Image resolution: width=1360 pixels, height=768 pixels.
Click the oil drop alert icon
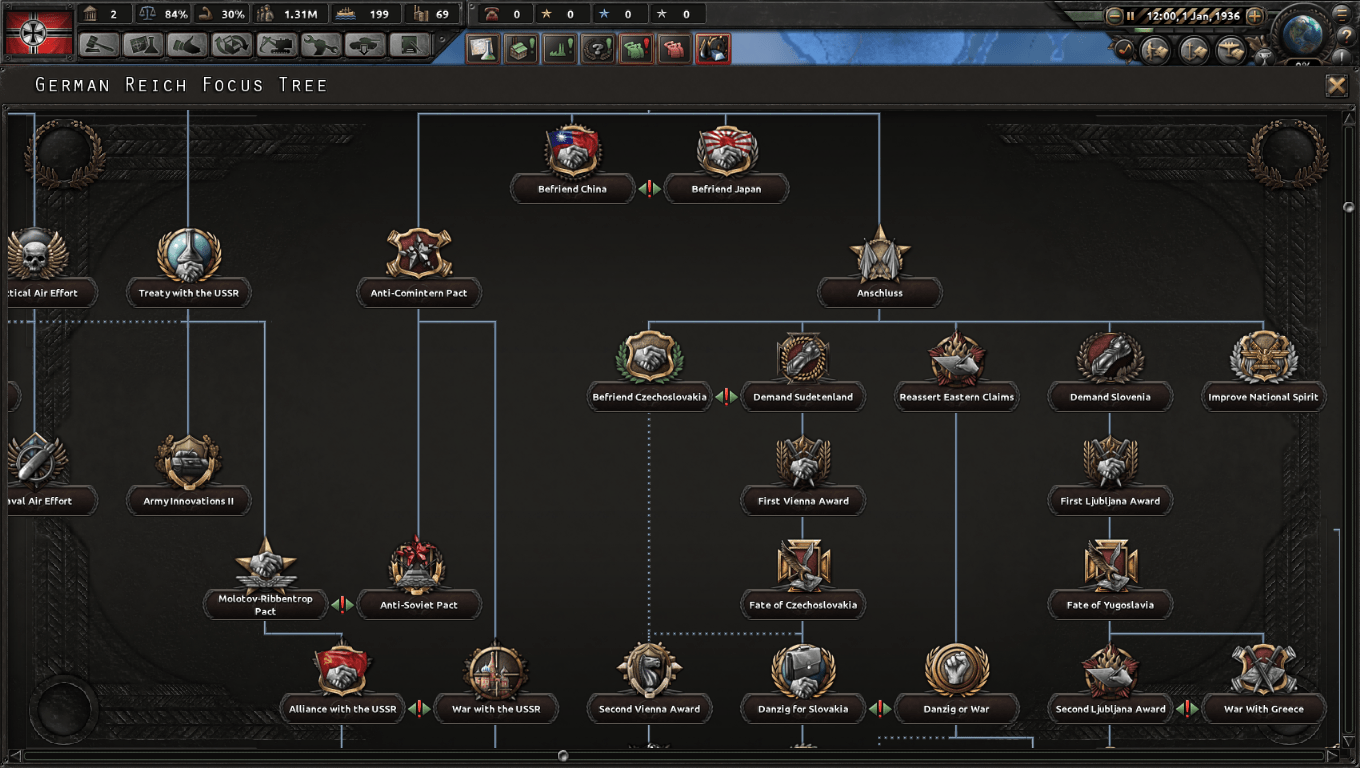tap(713, 48)
